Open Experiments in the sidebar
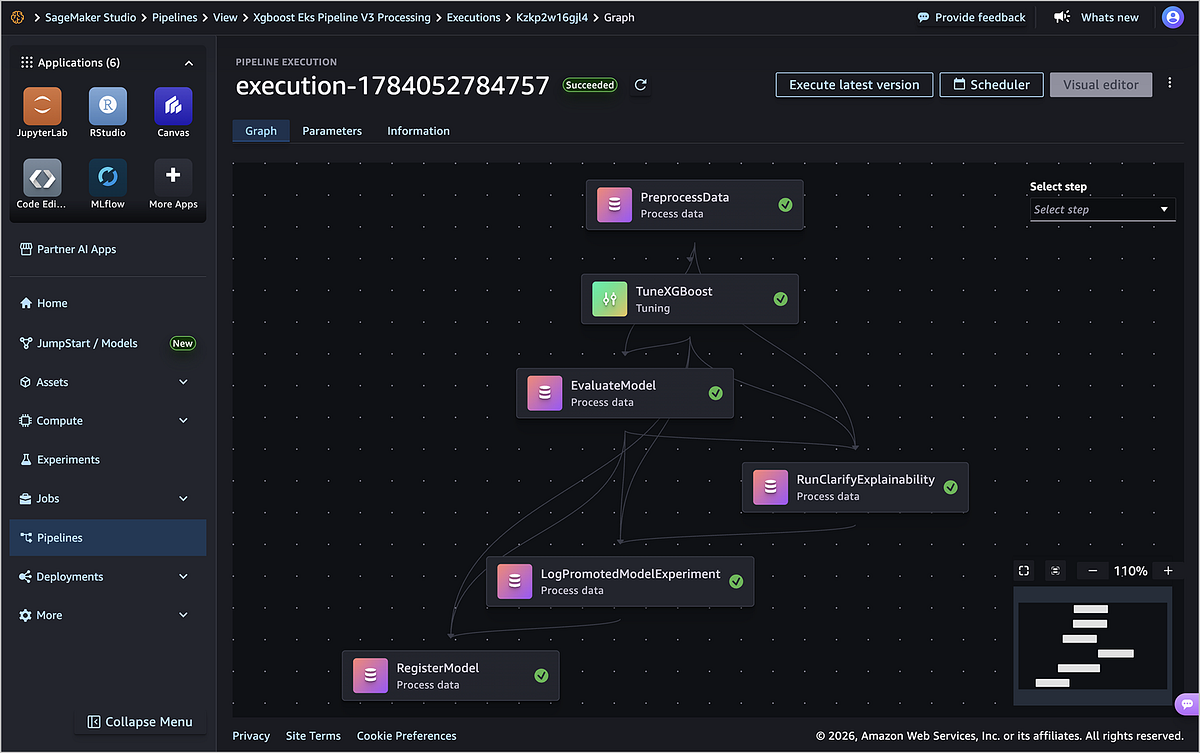The image size is (1200, 753). click(108, 460)
